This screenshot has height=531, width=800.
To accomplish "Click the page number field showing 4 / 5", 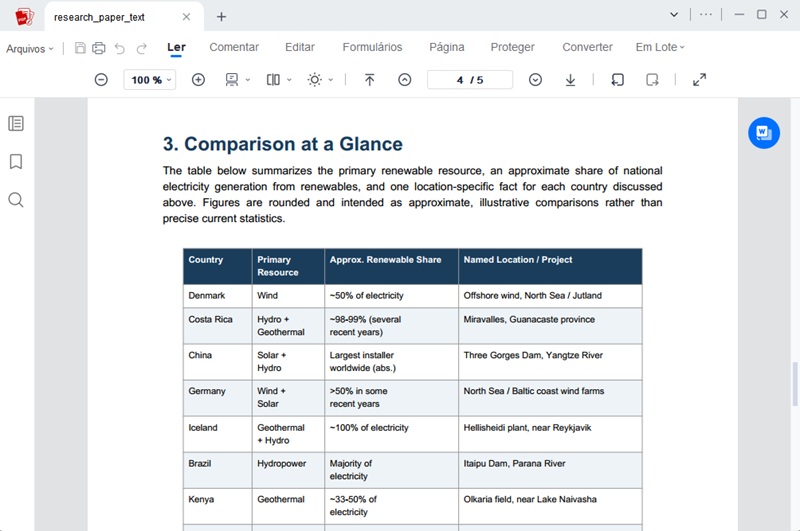I will point(470,80).
